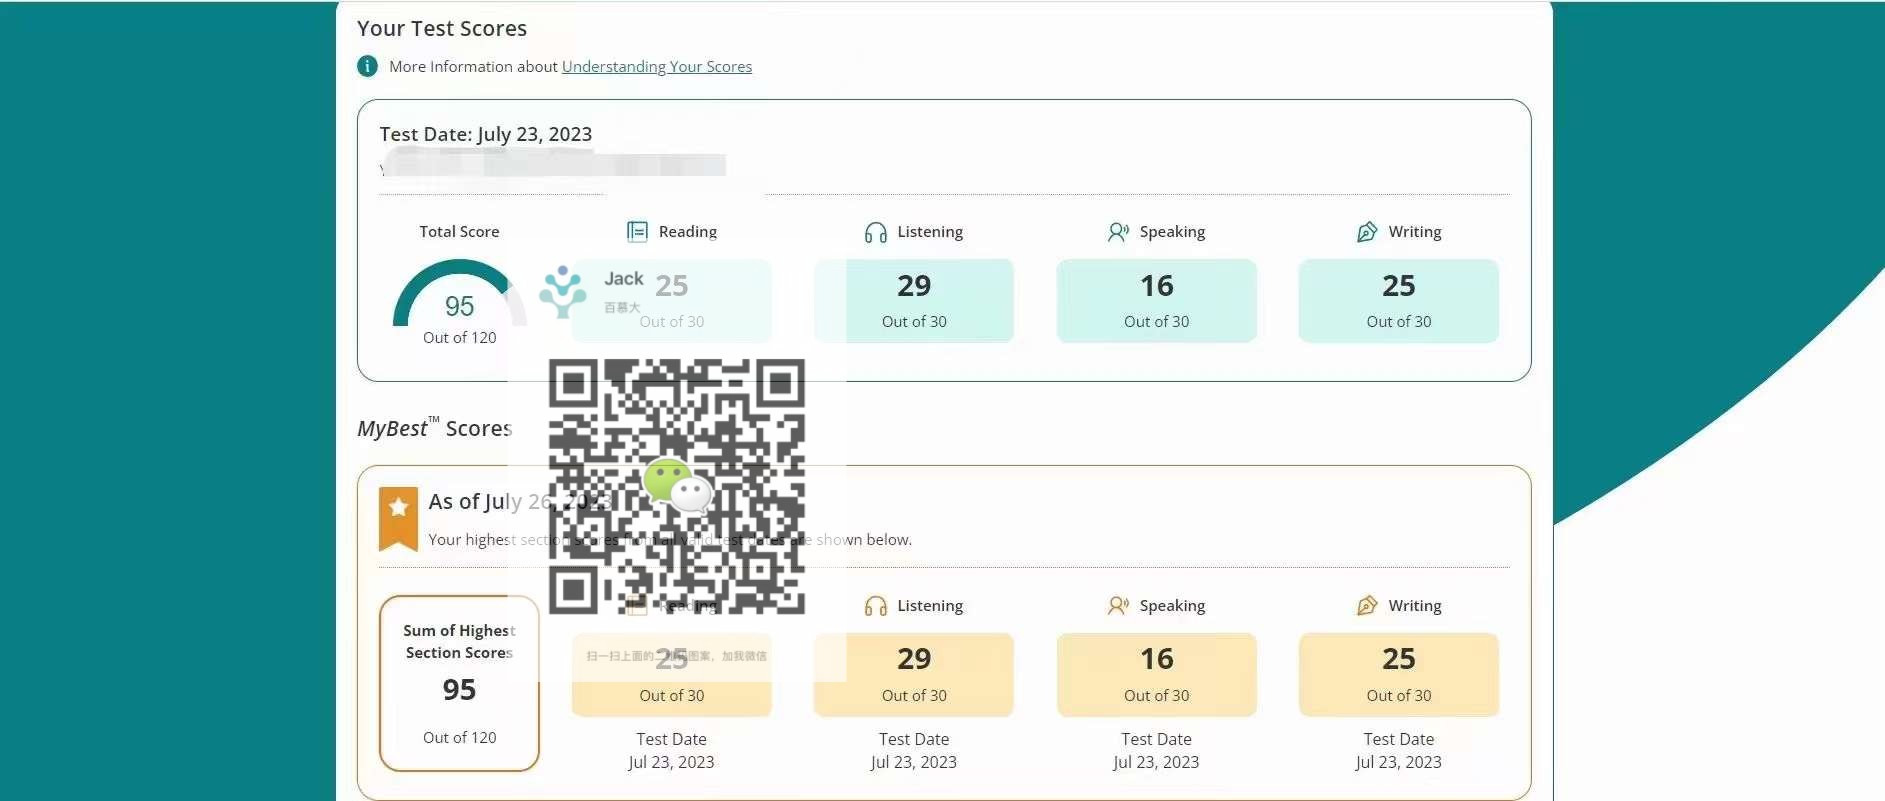Click the MyBest Listening headphones icon
The image size is (1885, 801).
coord(875,606)
